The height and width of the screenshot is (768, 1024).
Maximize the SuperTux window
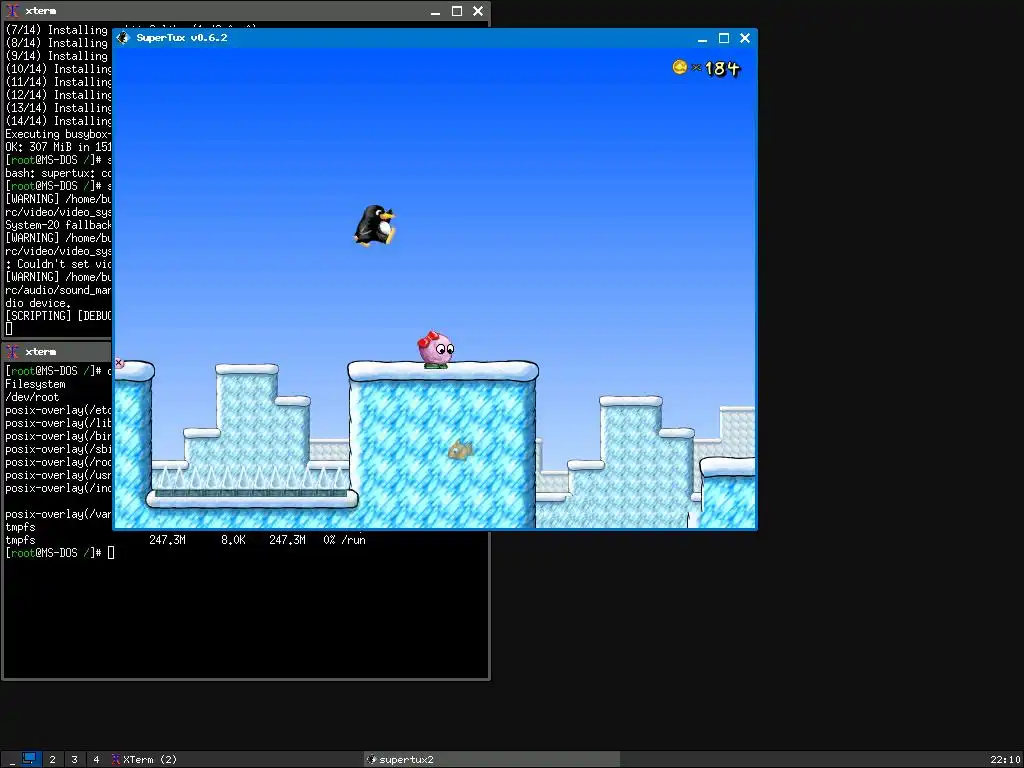(724, 39)
